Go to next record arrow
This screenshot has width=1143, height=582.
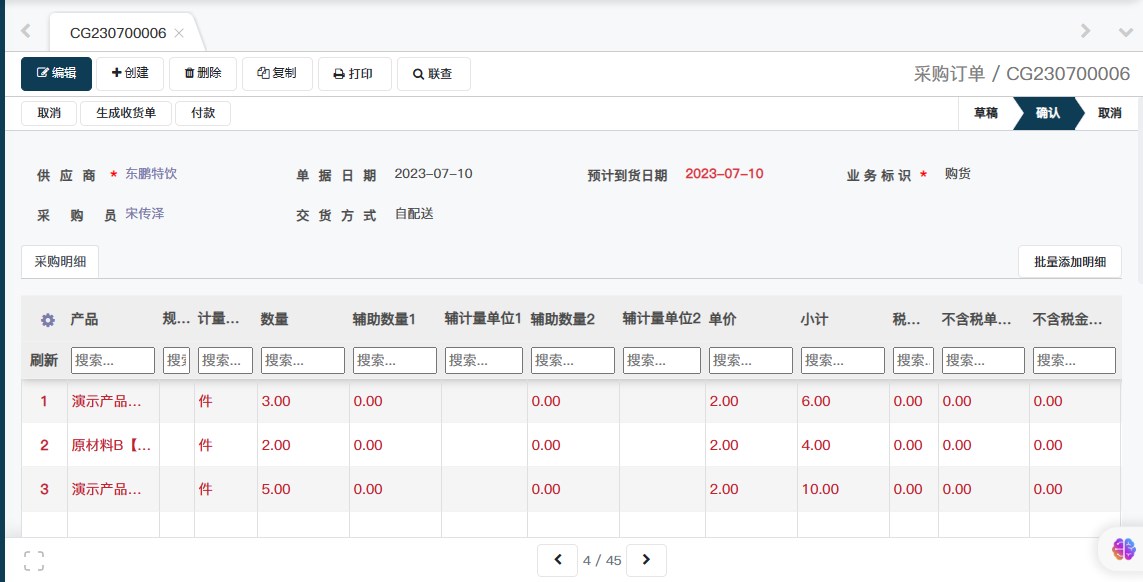pyautogui.click(x=646, y=560)
